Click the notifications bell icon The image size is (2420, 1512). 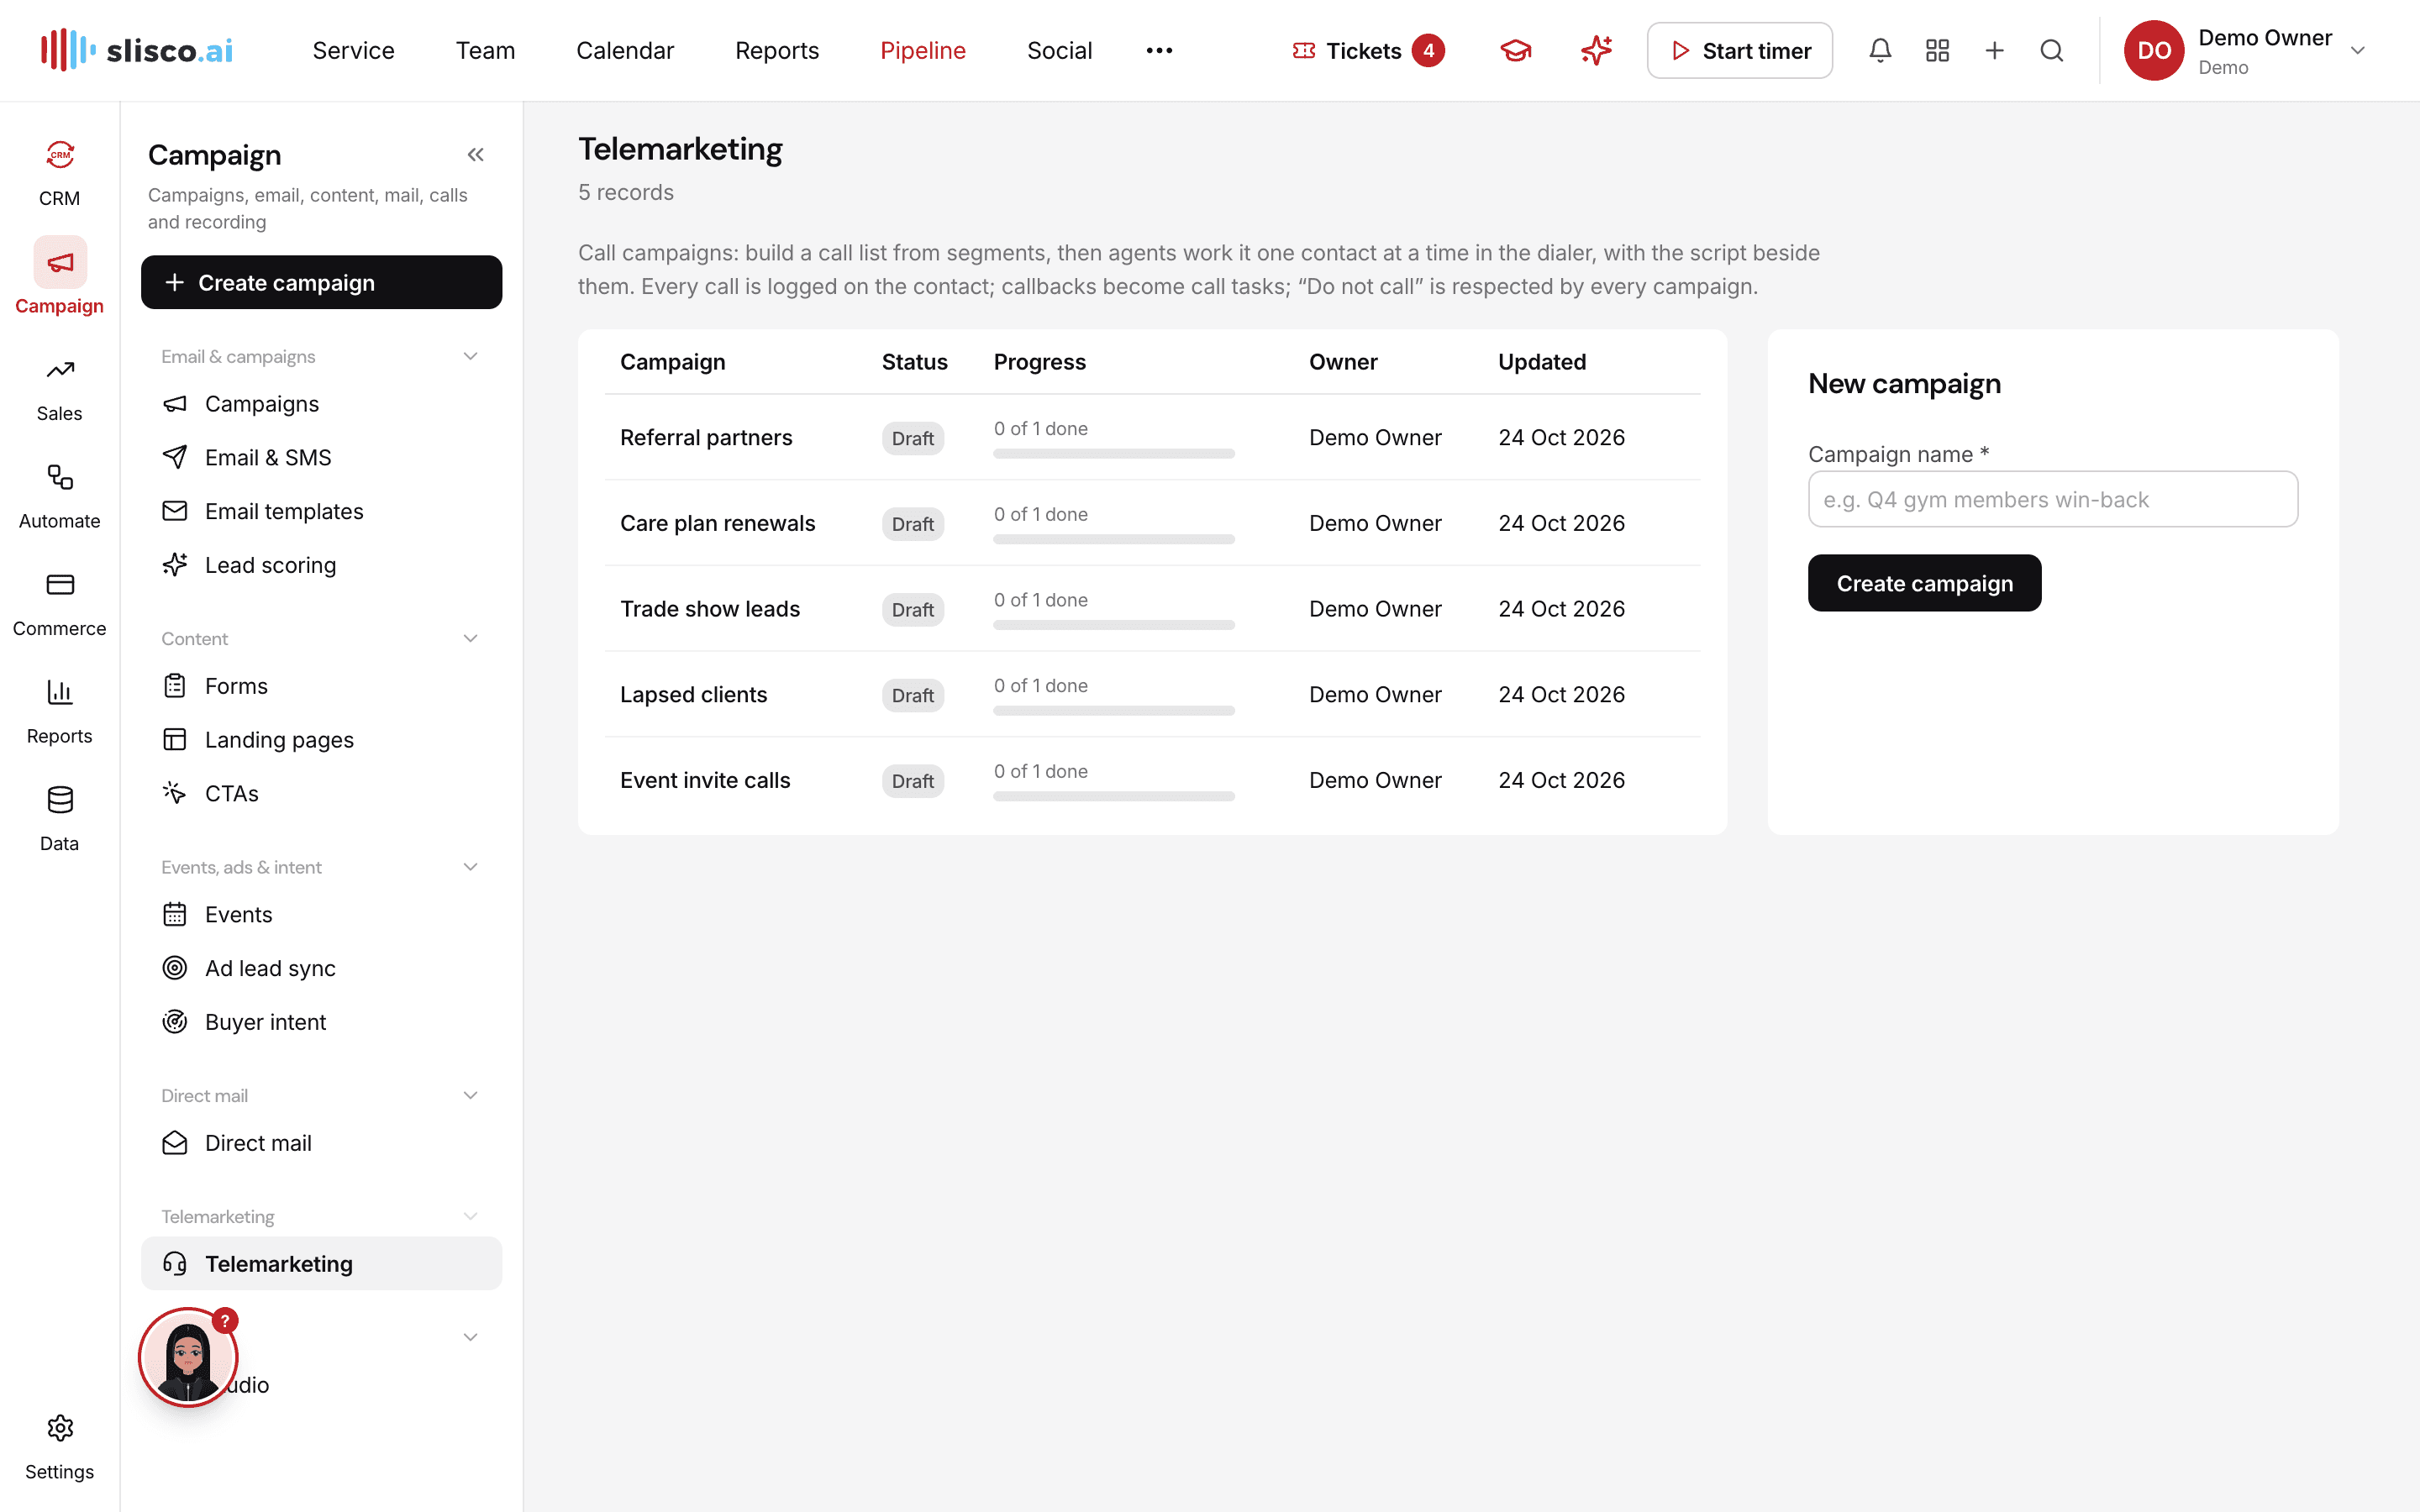(1880, 51)
